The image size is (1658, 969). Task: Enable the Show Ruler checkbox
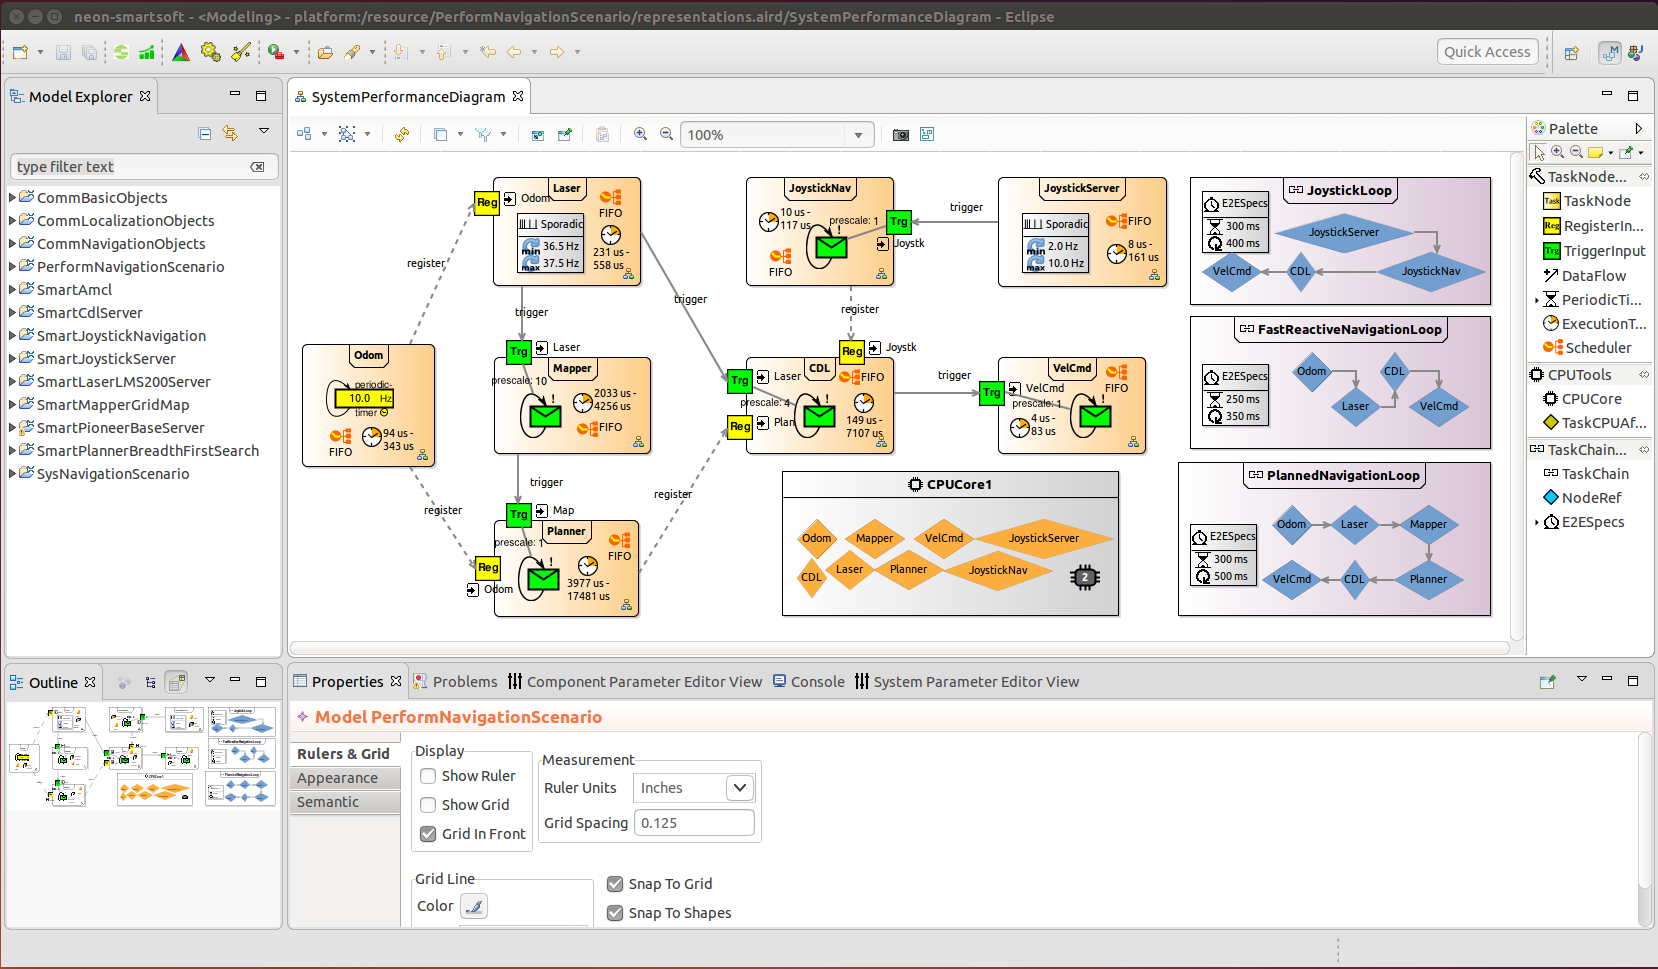point(428,776)
